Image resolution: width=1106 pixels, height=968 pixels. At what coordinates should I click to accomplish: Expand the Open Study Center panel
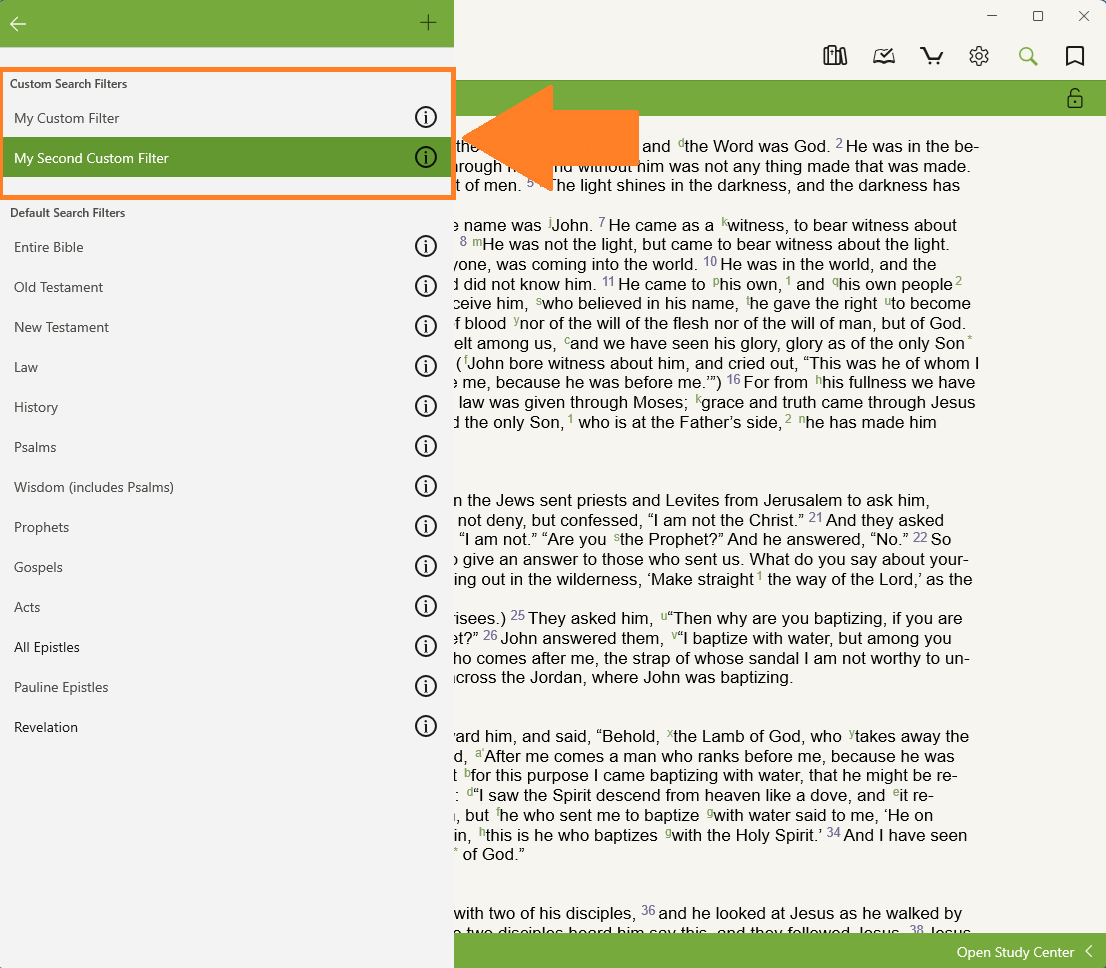pyautogui.click(x=1024, y=952)
